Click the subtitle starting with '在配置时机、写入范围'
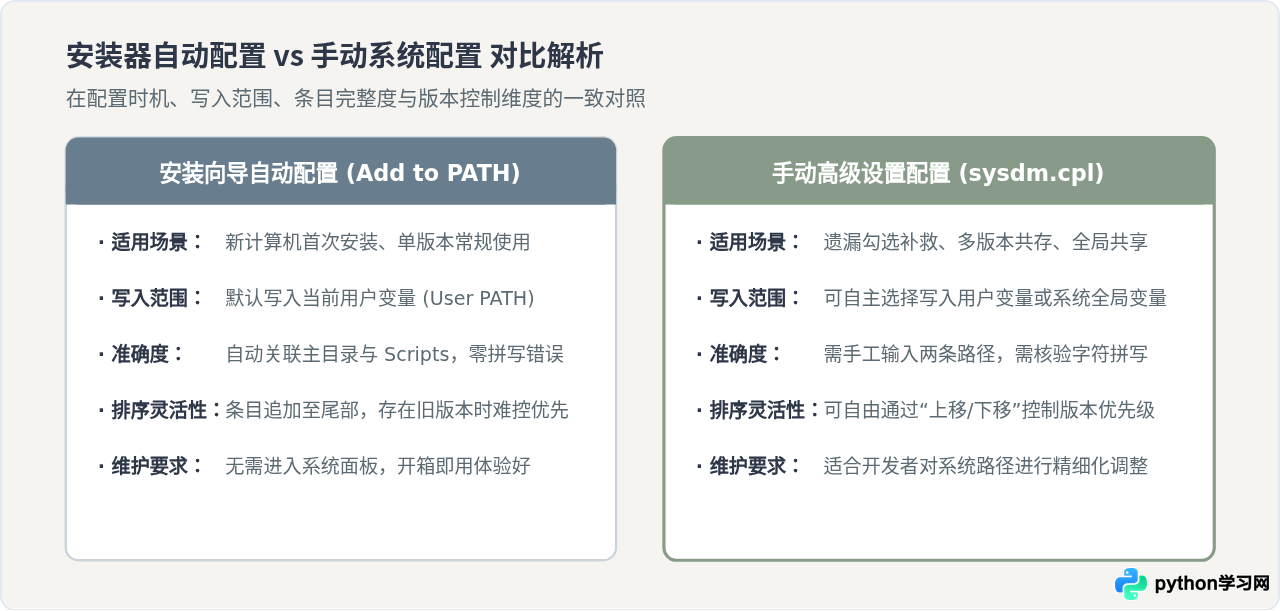This screenshot has height=611, width=1280. pos(355,98)
